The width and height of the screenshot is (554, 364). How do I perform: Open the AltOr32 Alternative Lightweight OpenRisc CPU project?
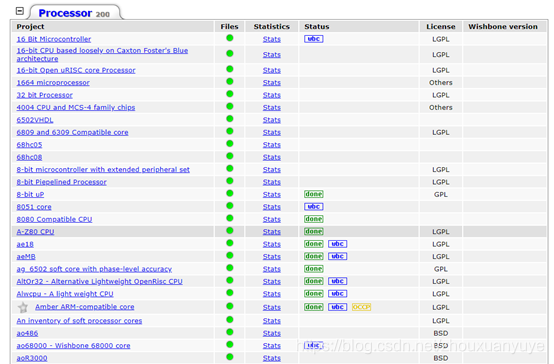[x=100, y=282]
